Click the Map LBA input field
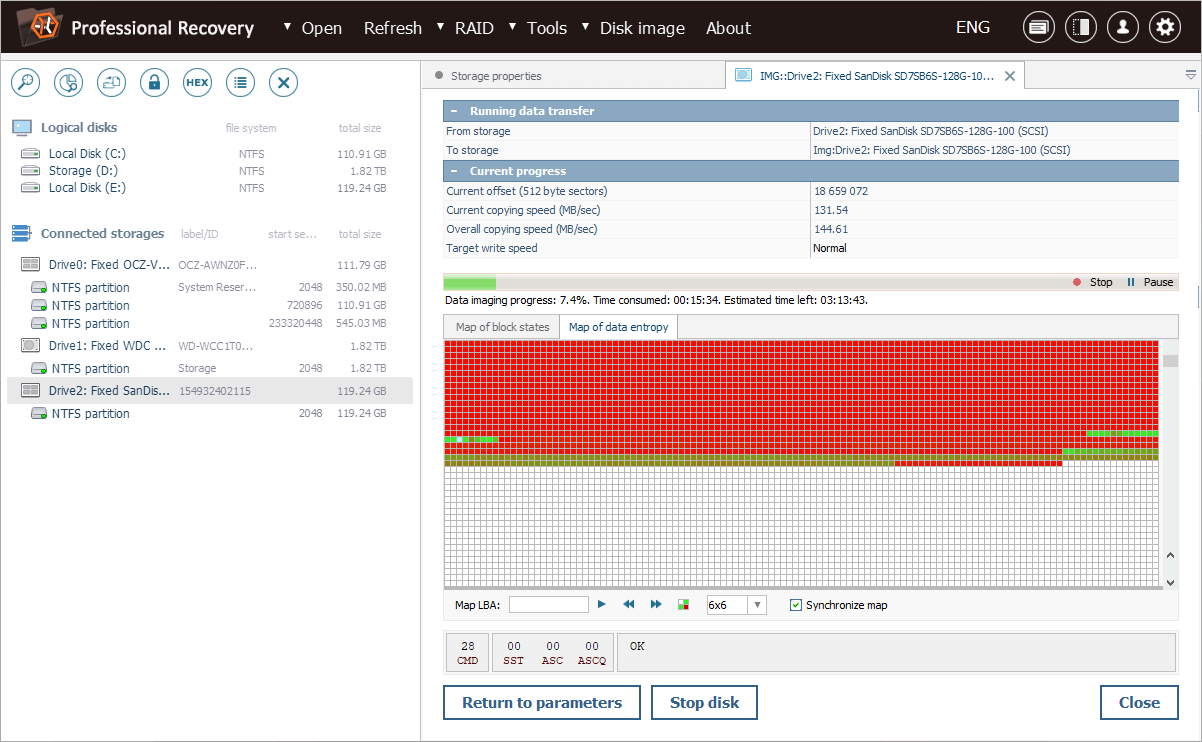The height and width of the screenshot is (742, 1202). (548, 605)
